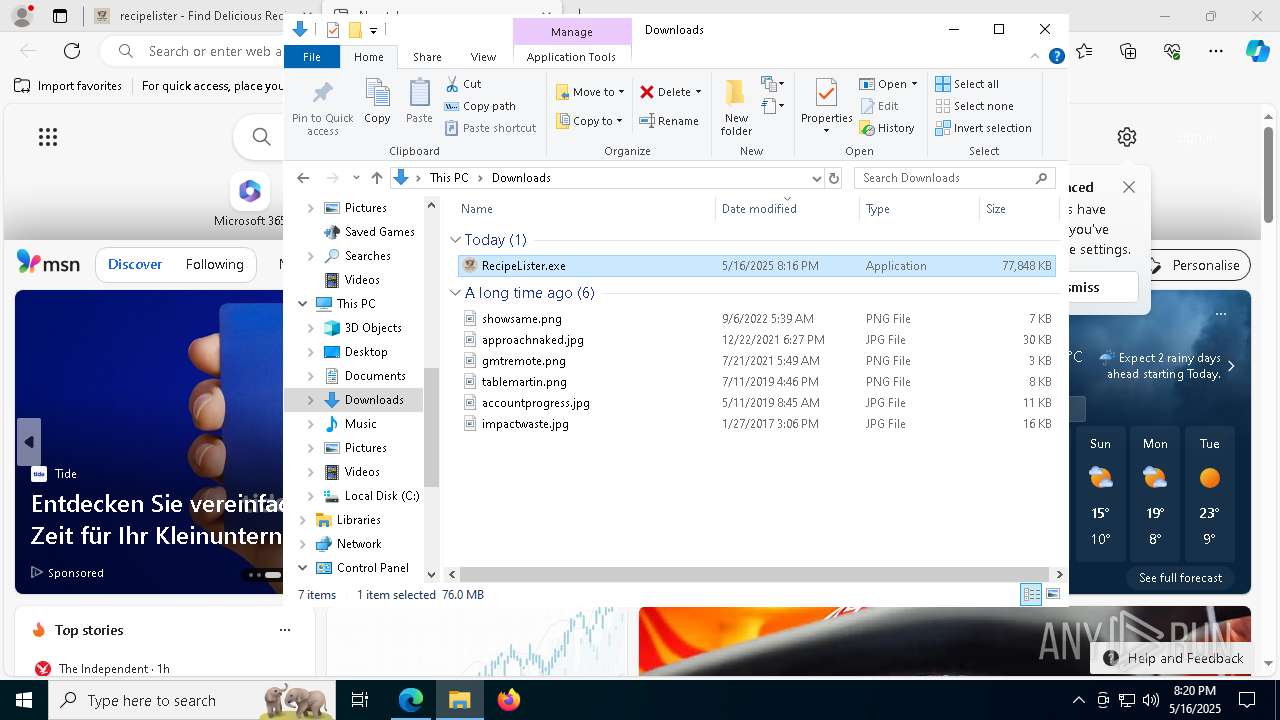Click Personalise button in Edge

click(x=1194, y=265)
